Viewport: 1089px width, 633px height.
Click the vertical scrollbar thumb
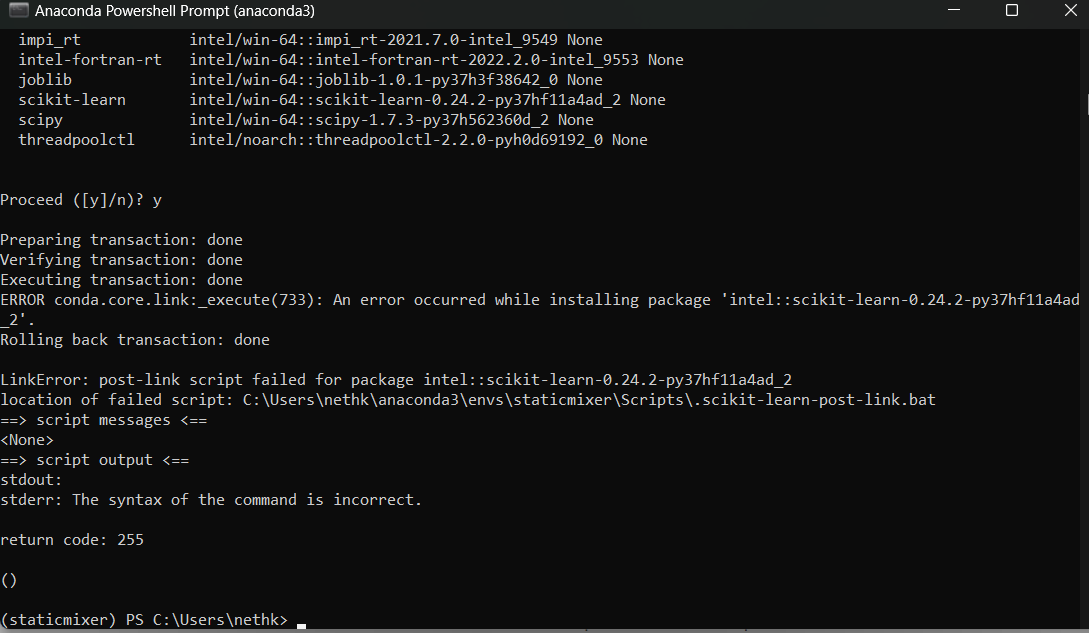point(1085,105)
